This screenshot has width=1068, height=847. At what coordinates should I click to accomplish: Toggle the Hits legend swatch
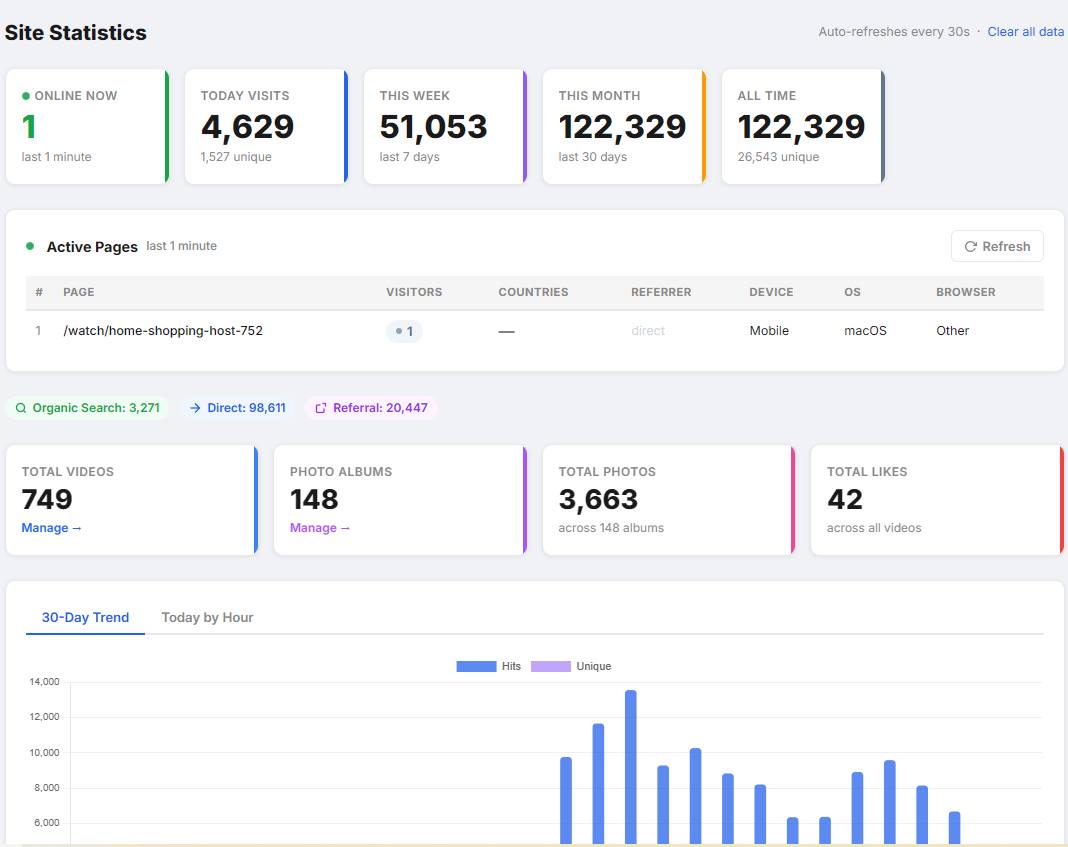476,666
